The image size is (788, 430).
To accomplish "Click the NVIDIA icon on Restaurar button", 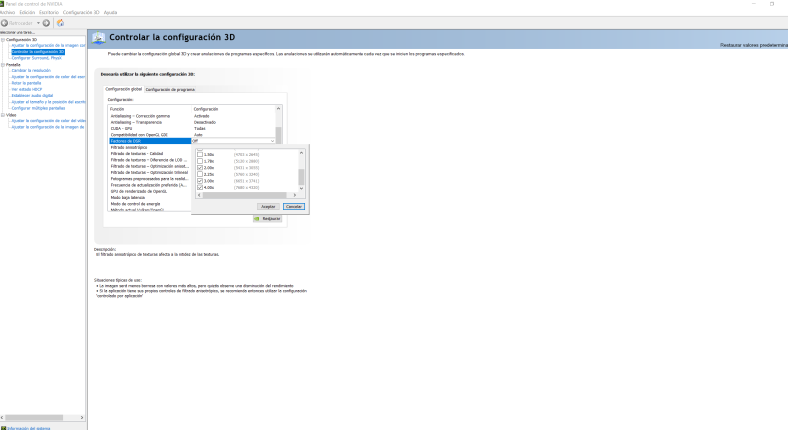I will point(257,219).
